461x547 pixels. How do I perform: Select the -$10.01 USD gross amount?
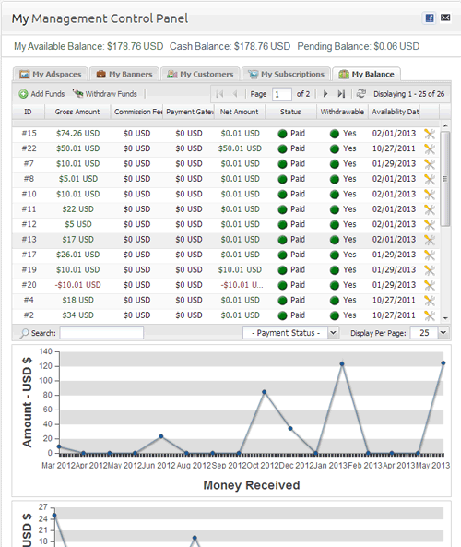coord(77,285)
